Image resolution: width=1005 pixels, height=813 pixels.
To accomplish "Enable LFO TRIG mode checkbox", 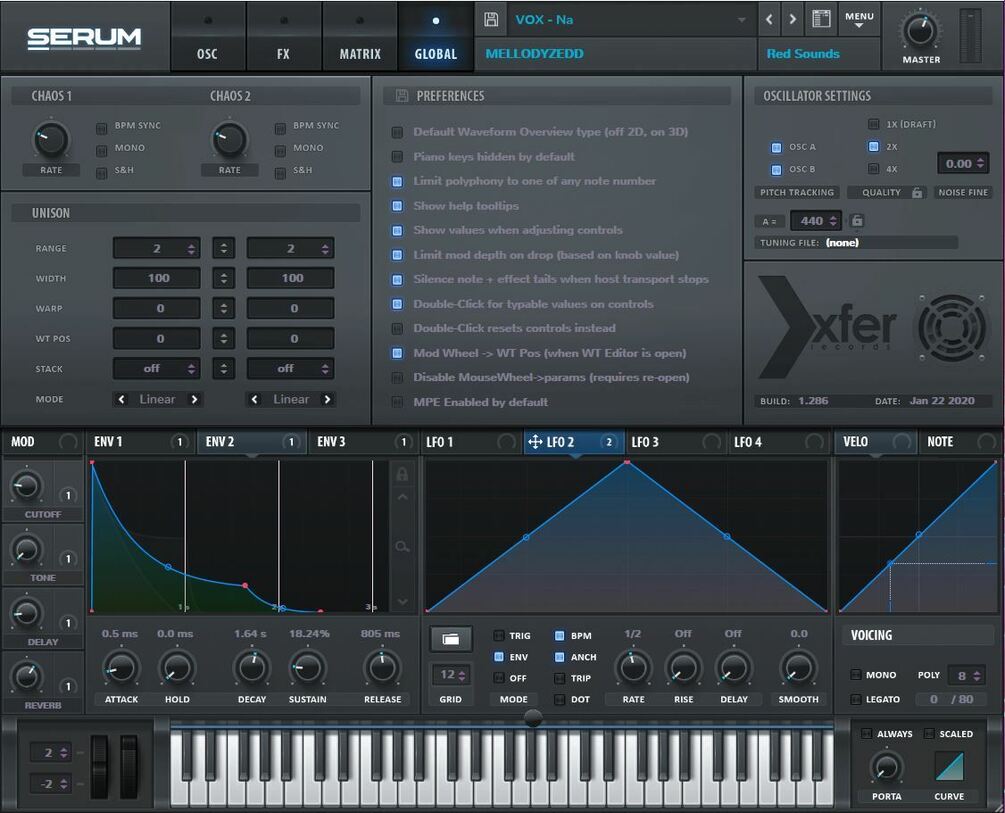I will [x=499, y=636].
